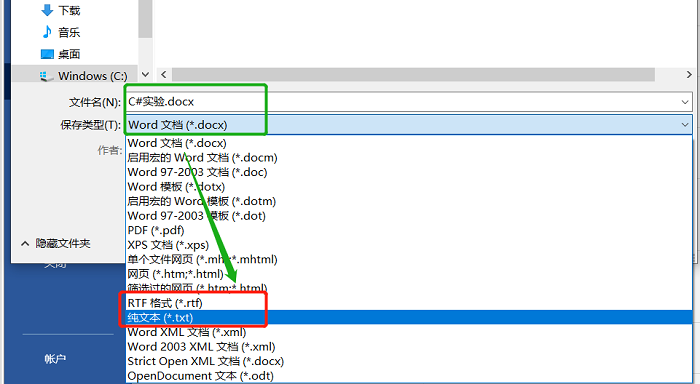Screen dimensions: 700x384
Task: Click horizontal scrollbar left arrow
Action: [x=163, y=75]
